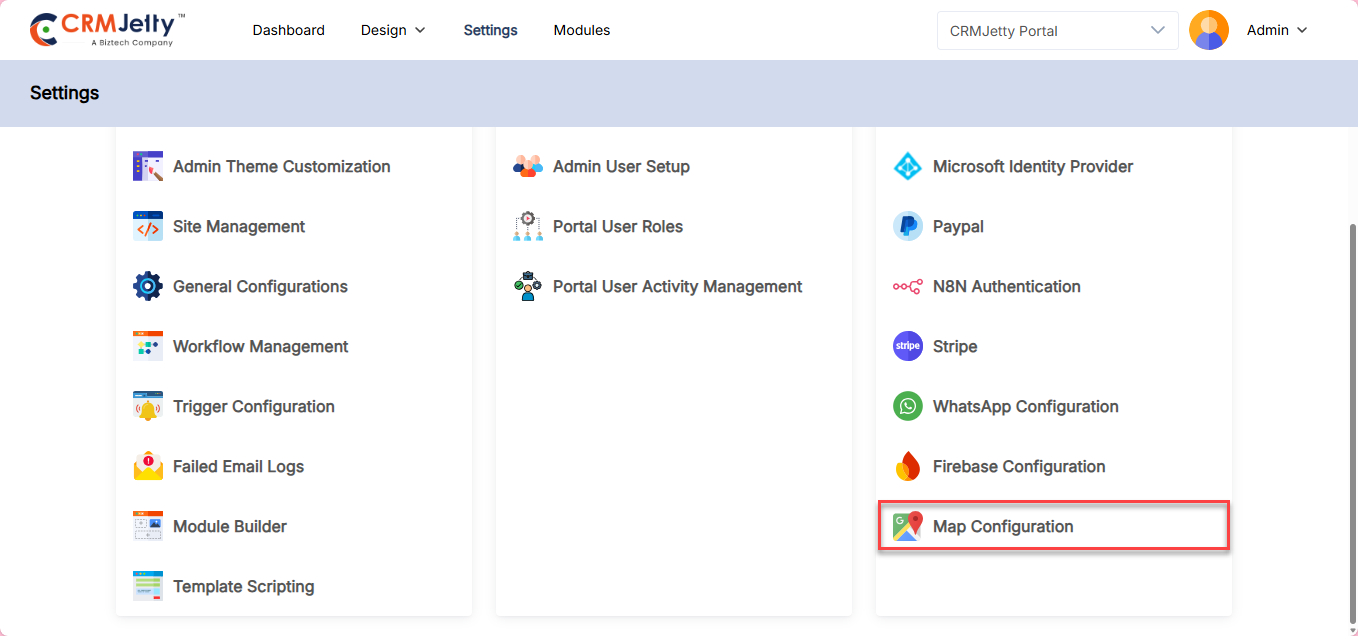Image resolution: width=1358 pixels, height=636 pixels.
Task: Open the Portal User Roles link
Action: point(617,227)
